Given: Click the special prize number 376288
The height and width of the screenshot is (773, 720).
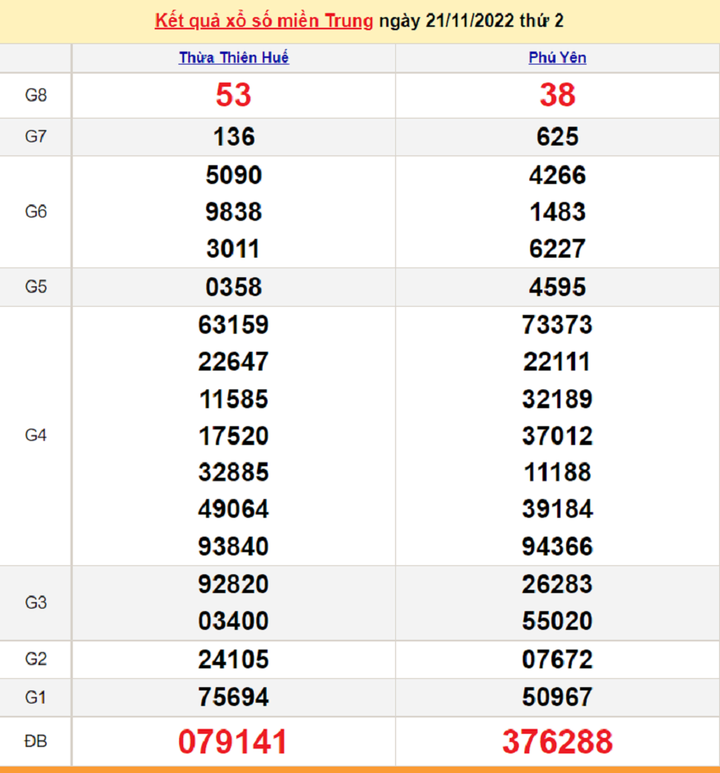Looking at the screenshot, I should [x=557, y=742].
